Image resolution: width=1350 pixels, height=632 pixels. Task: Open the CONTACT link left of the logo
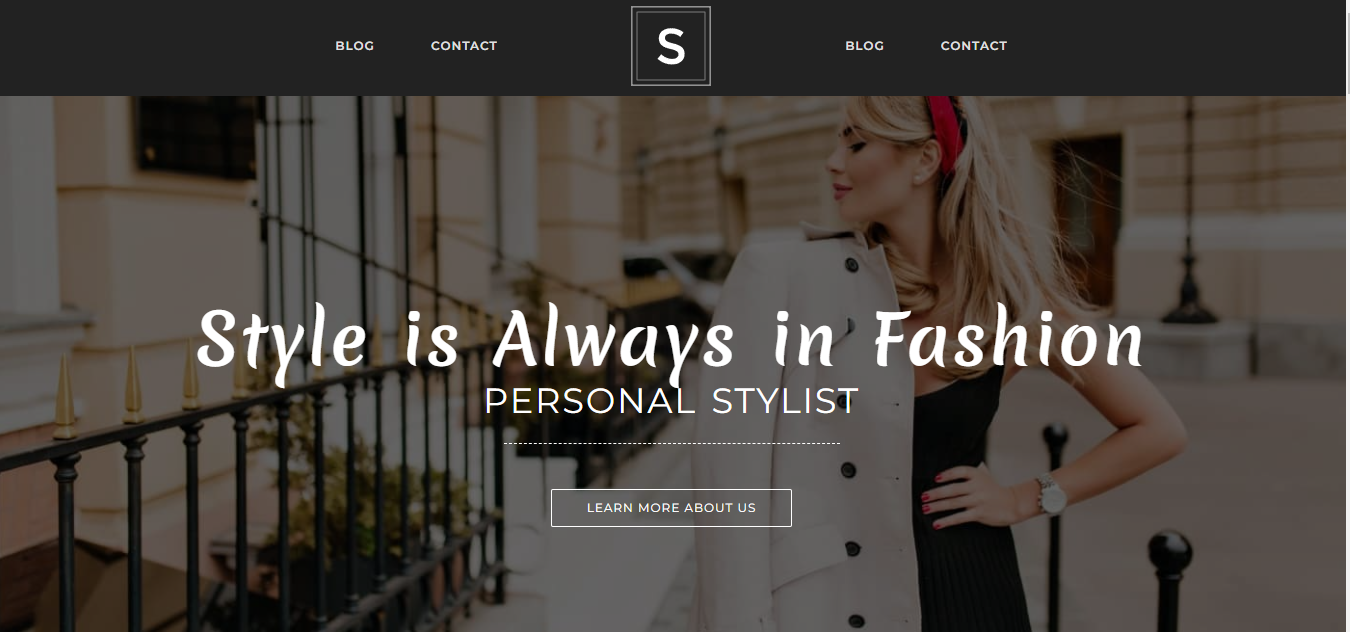click(x=464, y=46)
